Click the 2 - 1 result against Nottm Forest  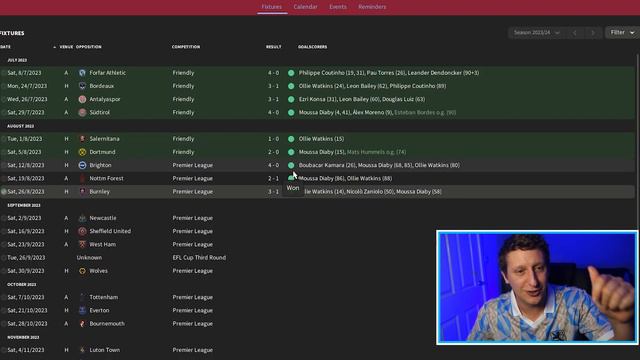pyautogui.click(x=273, y=178)
